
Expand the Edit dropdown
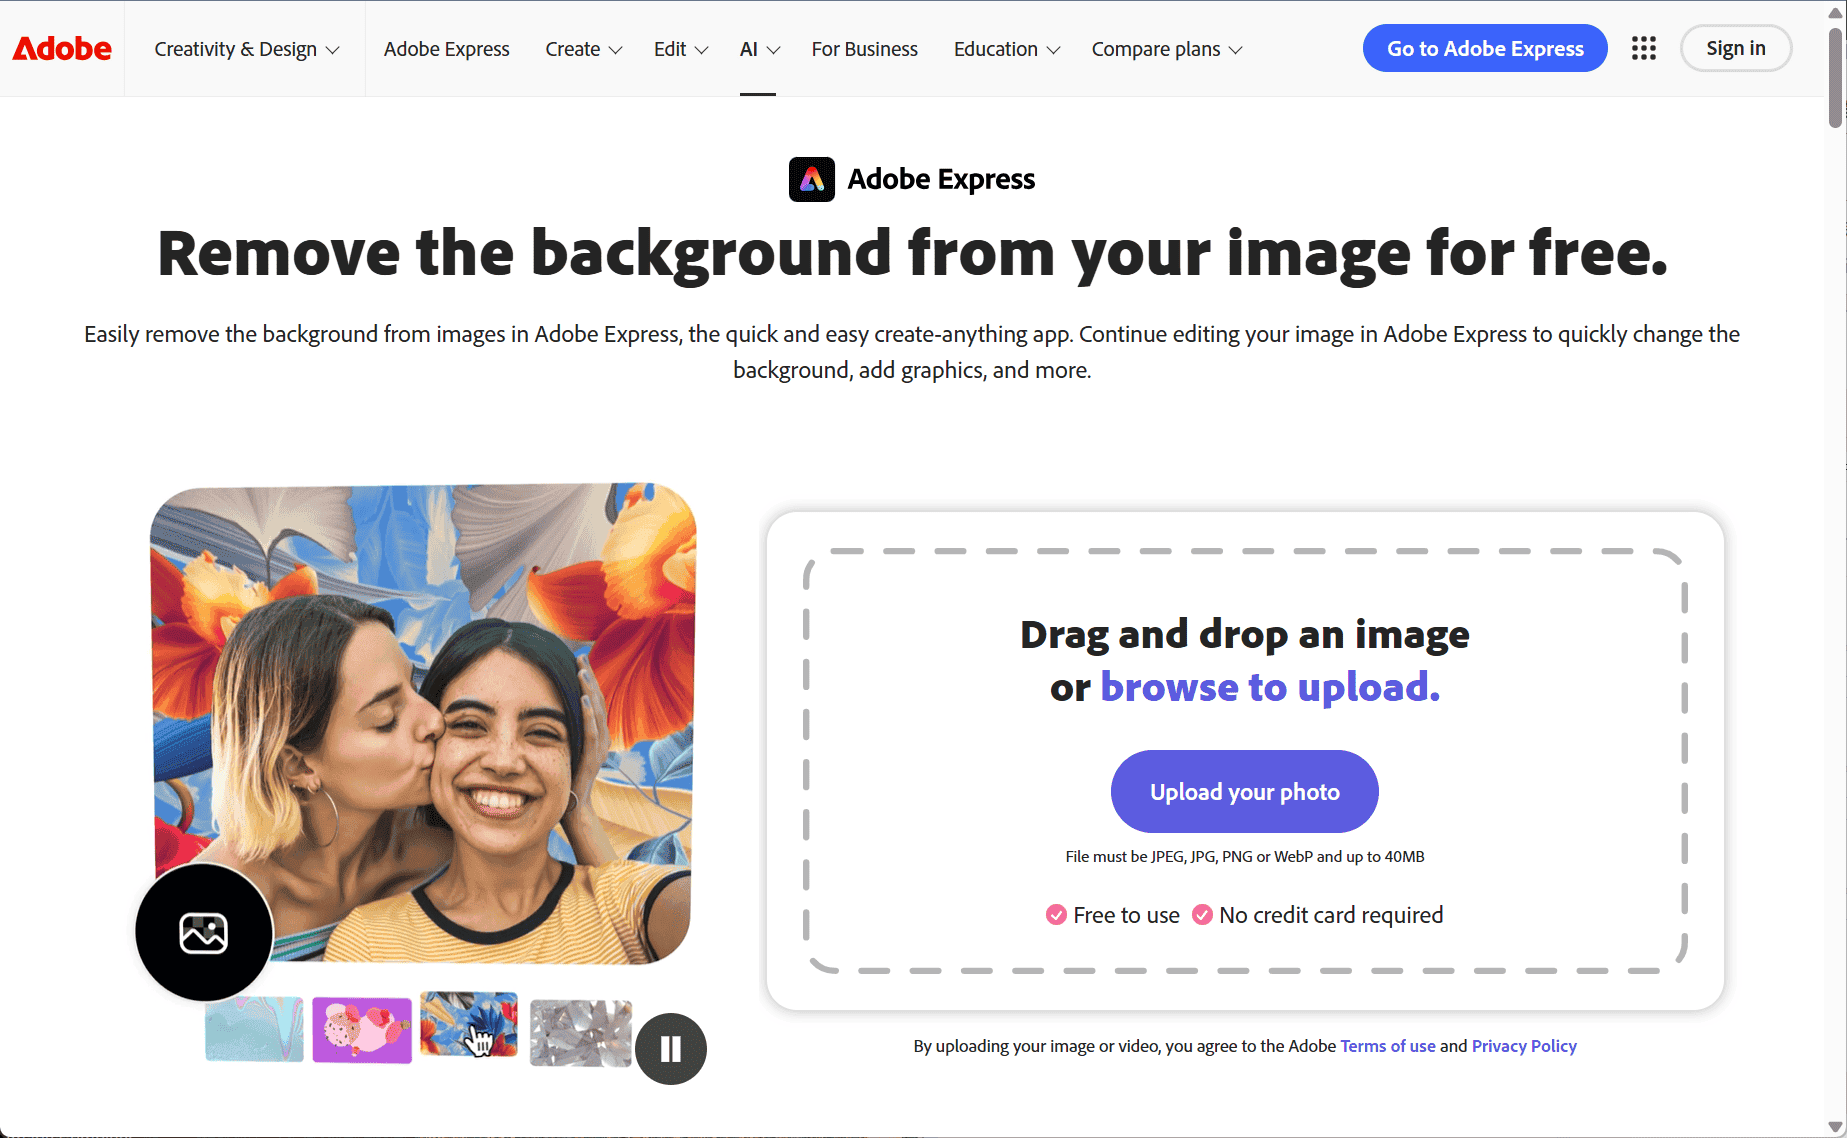[680, 48]
